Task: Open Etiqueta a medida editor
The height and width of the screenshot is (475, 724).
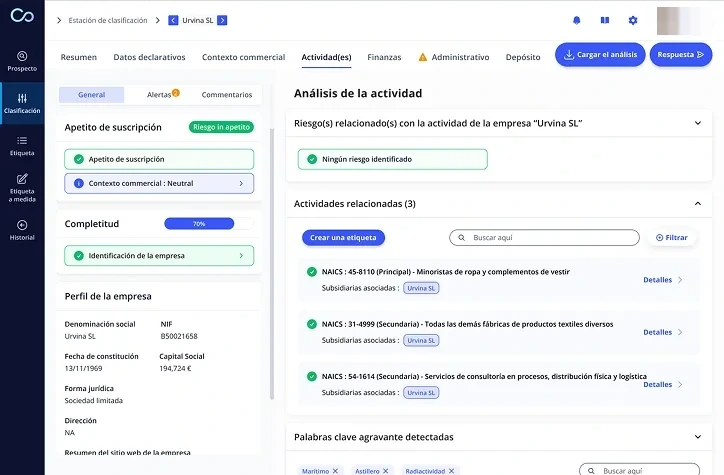Action: point(22,187)
